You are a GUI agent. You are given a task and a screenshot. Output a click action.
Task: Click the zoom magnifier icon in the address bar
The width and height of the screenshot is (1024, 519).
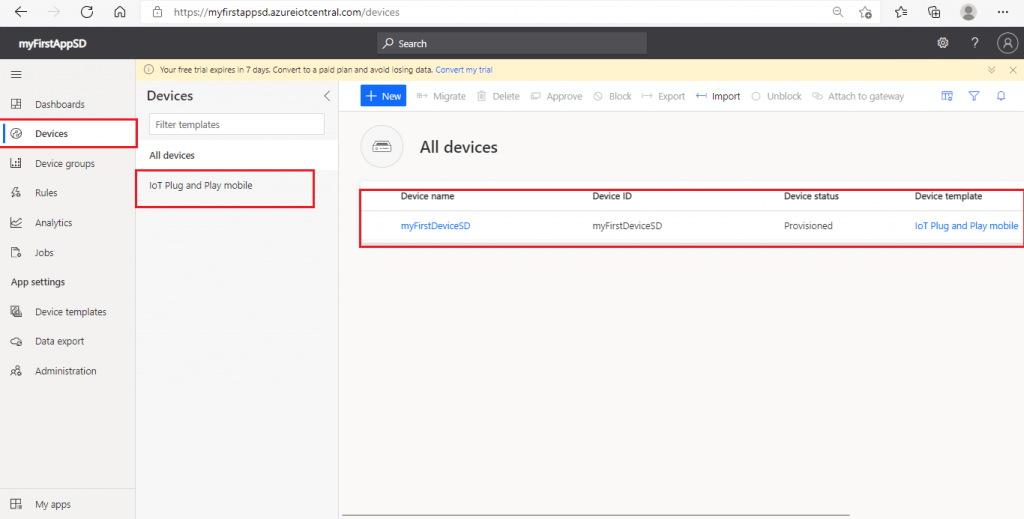(838, 12)
